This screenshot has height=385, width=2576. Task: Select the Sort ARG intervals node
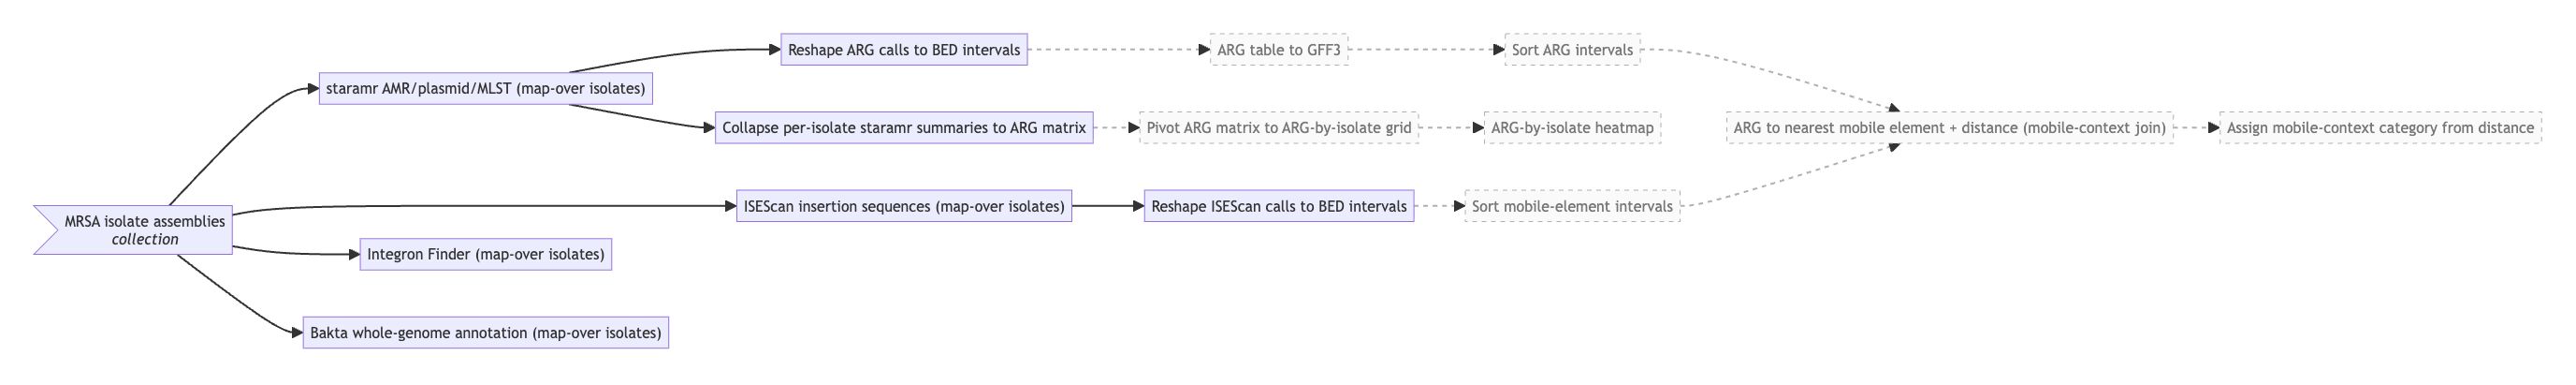1572,50
